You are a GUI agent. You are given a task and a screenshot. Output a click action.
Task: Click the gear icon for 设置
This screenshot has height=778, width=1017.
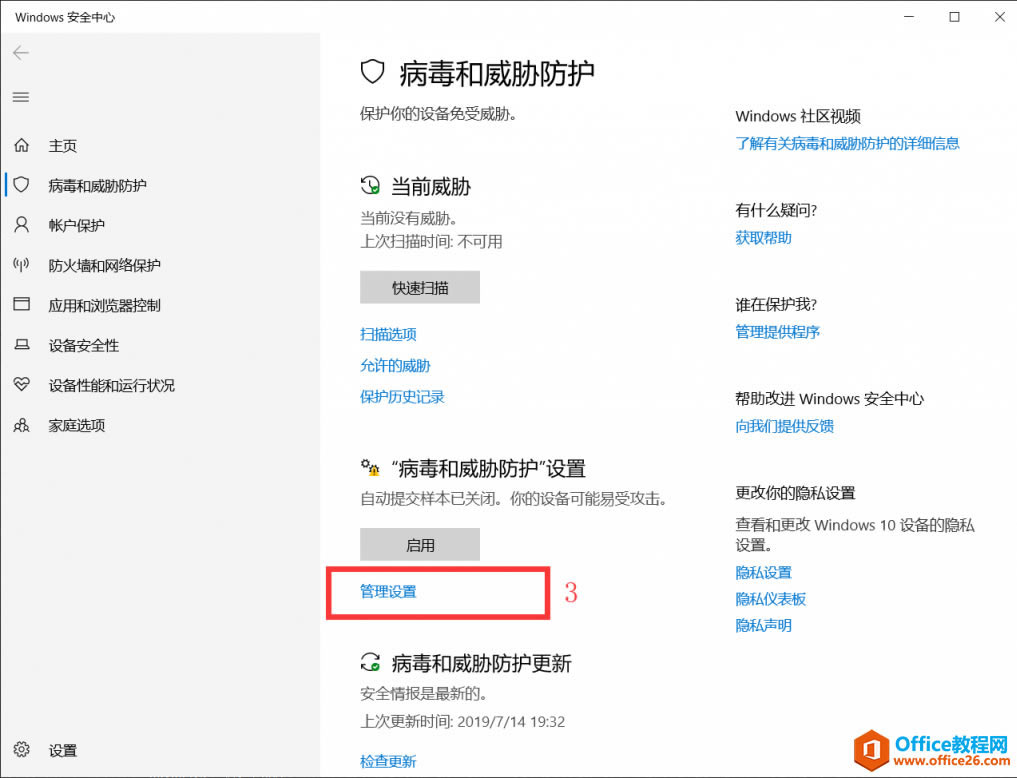click(21, 749)
